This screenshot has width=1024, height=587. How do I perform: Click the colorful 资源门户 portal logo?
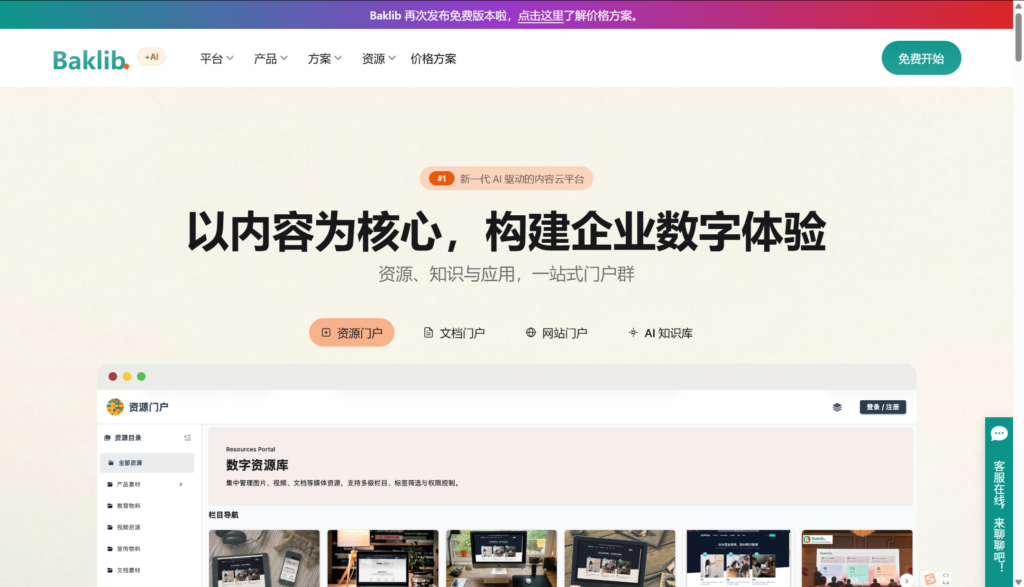[x=115, y=407]
